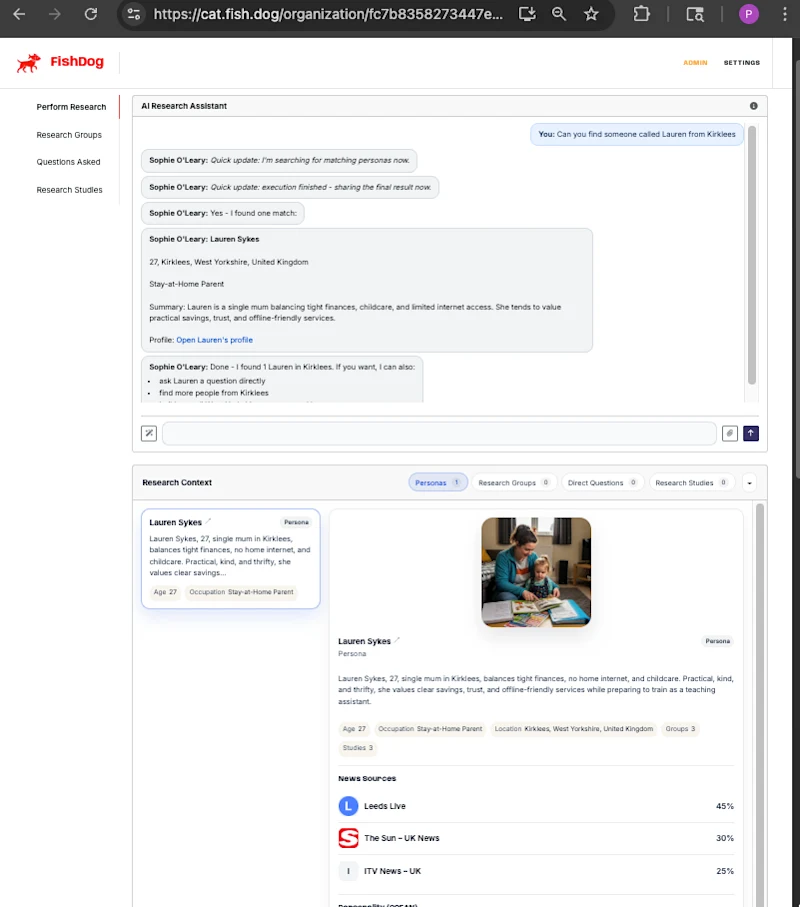
Task: Open the zoom magnifier in address bar
Action: pyautogui.click(x=559, y=14)
